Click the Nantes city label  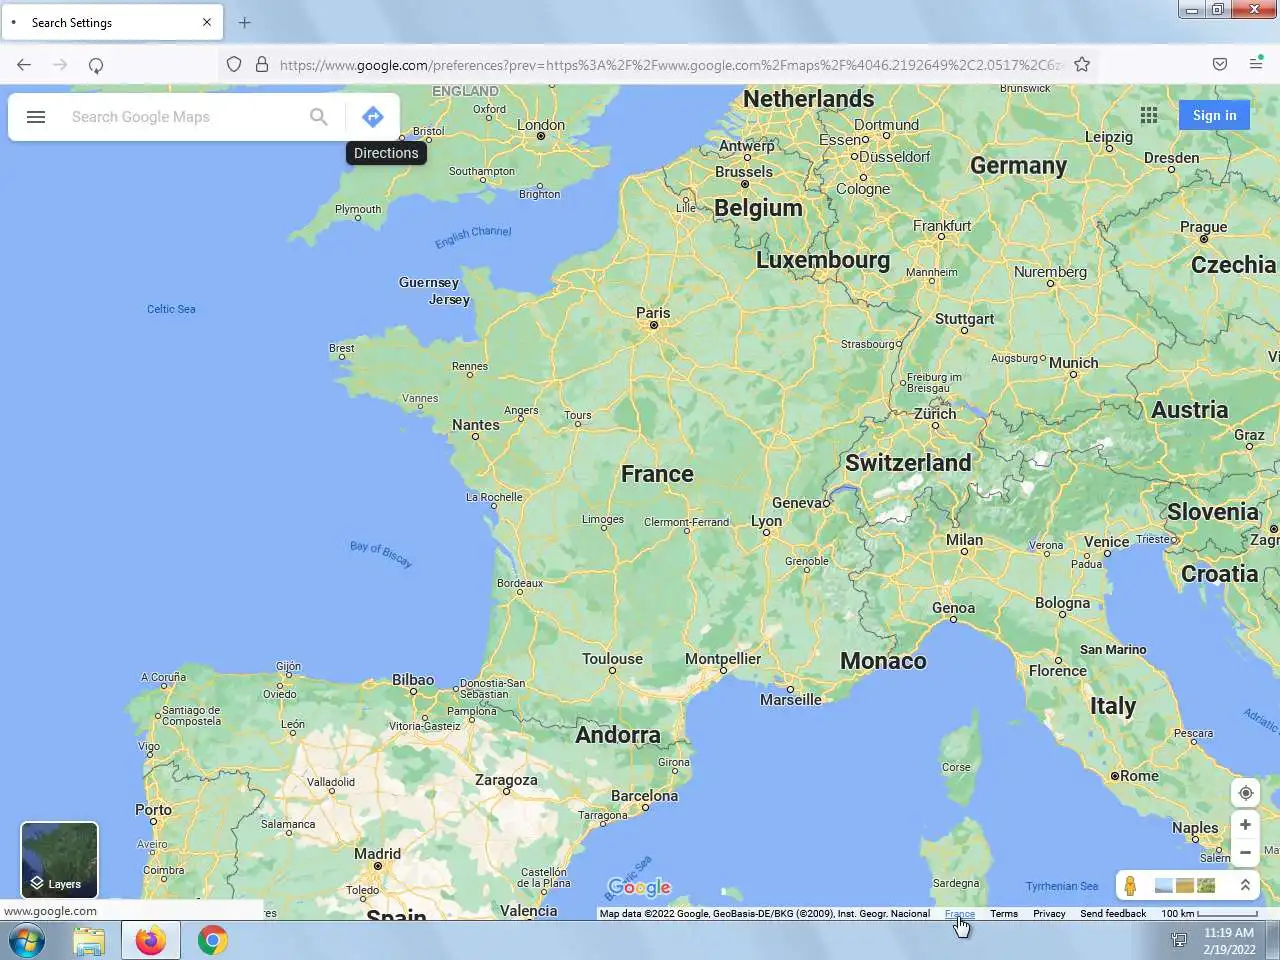(475, 425)
